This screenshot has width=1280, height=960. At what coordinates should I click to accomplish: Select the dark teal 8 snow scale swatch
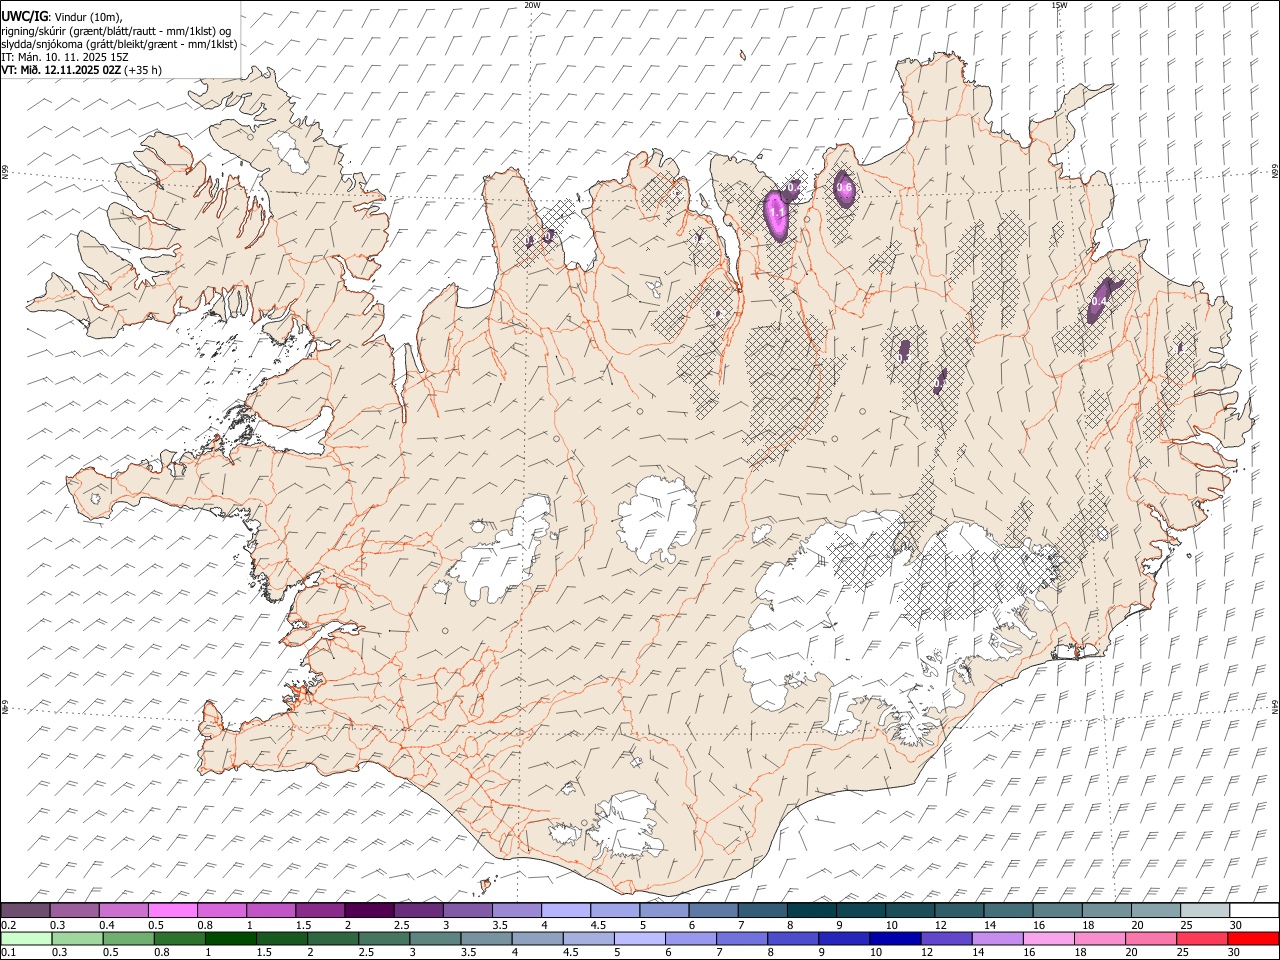811,911
